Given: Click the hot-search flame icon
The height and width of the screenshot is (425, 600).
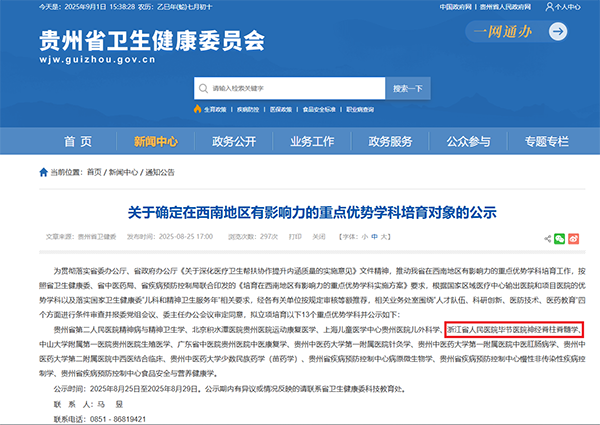Looking at the screenshot, I should pyautogui.click(x=196, y=108).
